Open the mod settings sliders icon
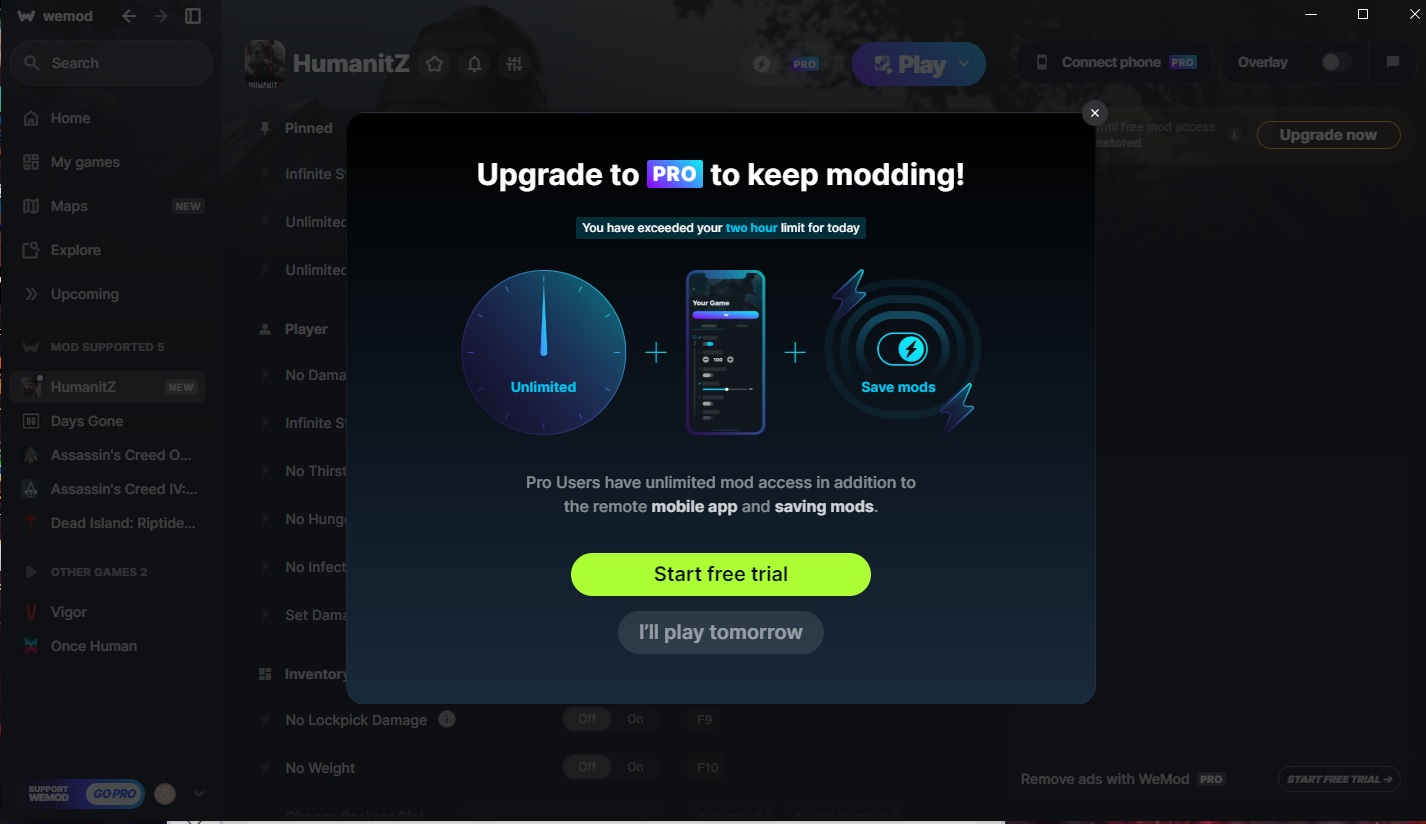This screenshot has height=824, width=1426. click(x=515, y=64)
